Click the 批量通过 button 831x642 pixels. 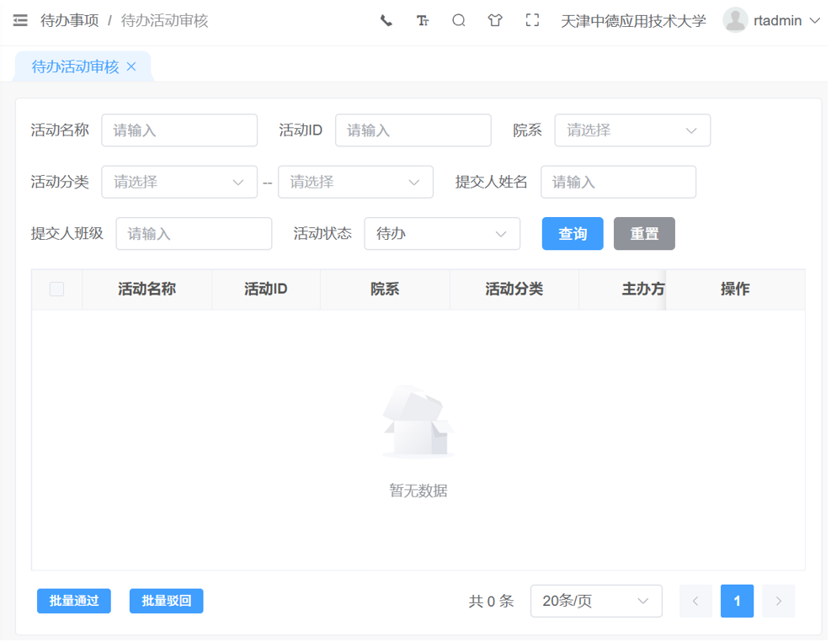coord(74,603)
